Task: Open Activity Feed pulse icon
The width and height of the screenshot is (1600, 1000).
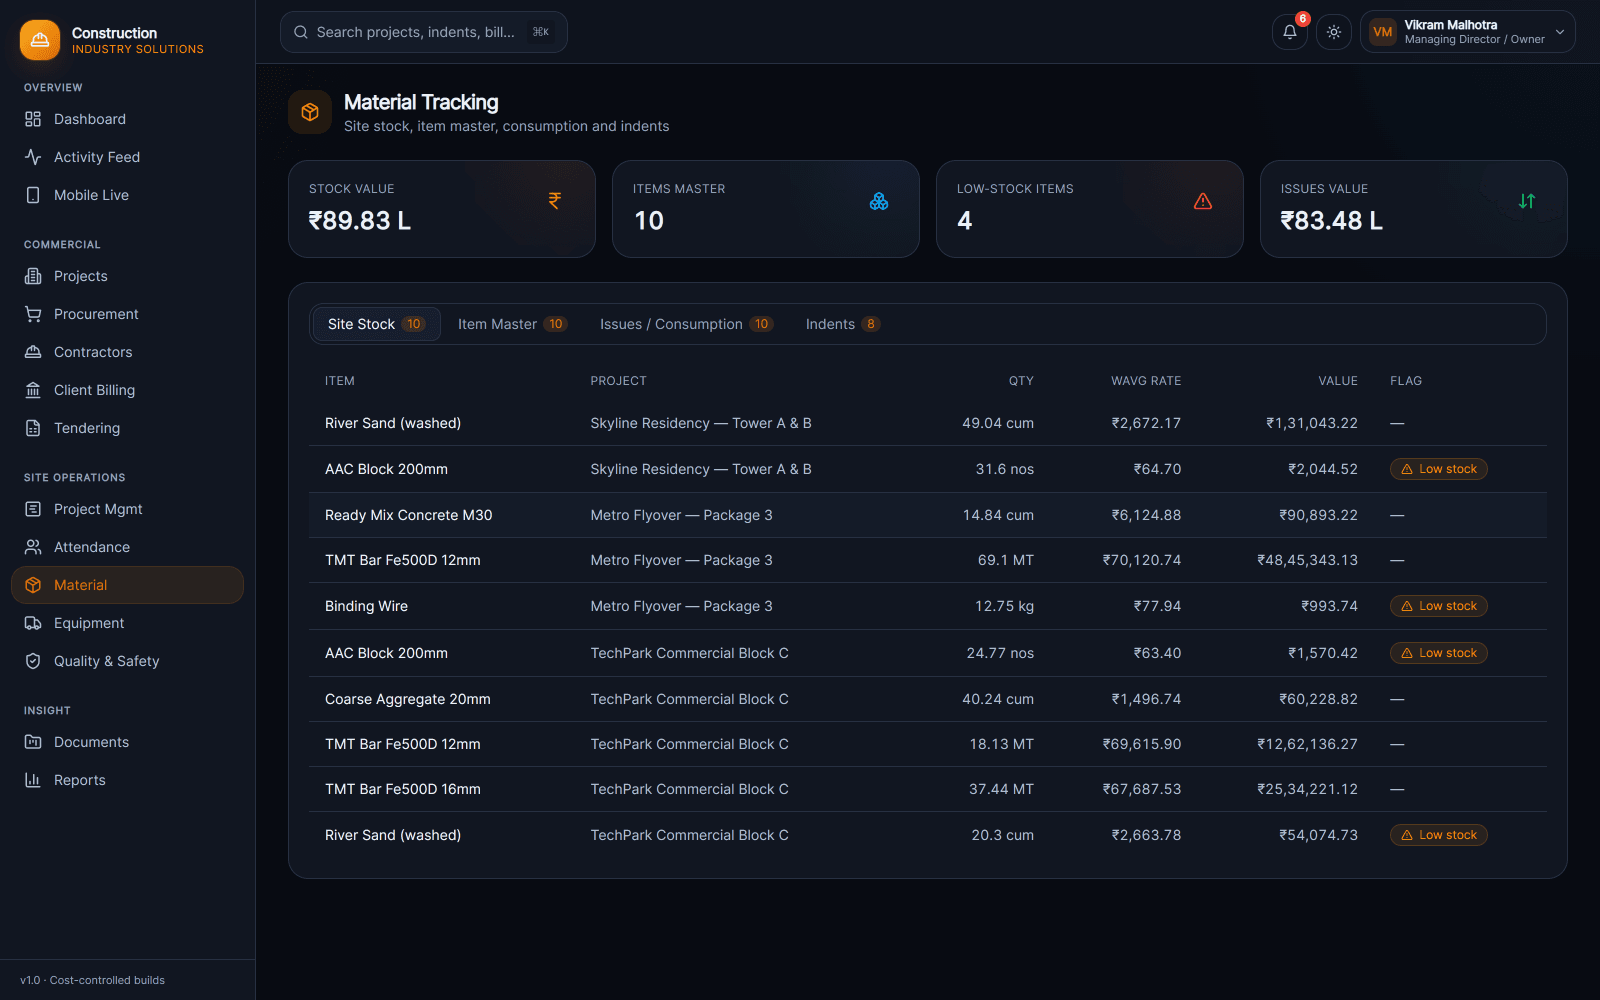Action: point(33,157)
